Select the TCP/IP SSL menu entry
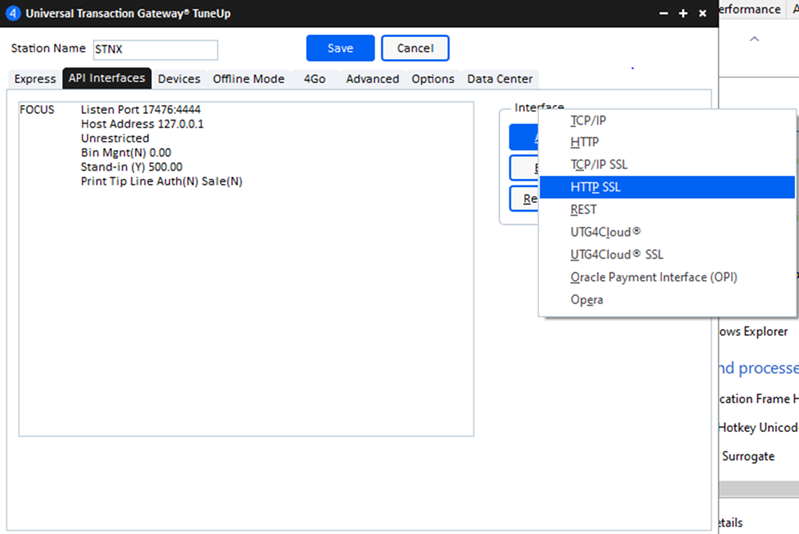The image size is (799, 534). point(667,165)
